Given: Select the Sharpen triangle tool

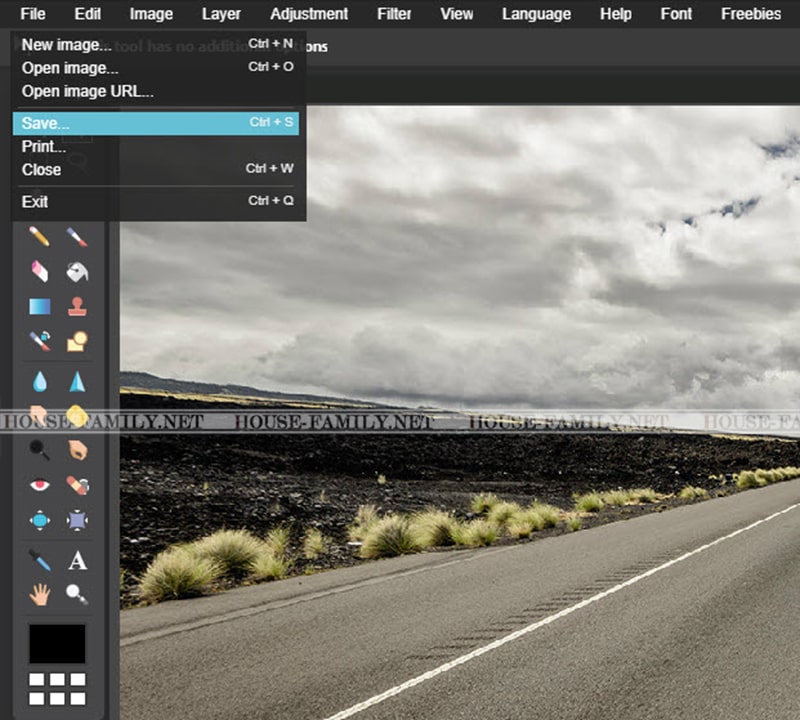Looking at the screenshot, I should [x=77, y=381].
